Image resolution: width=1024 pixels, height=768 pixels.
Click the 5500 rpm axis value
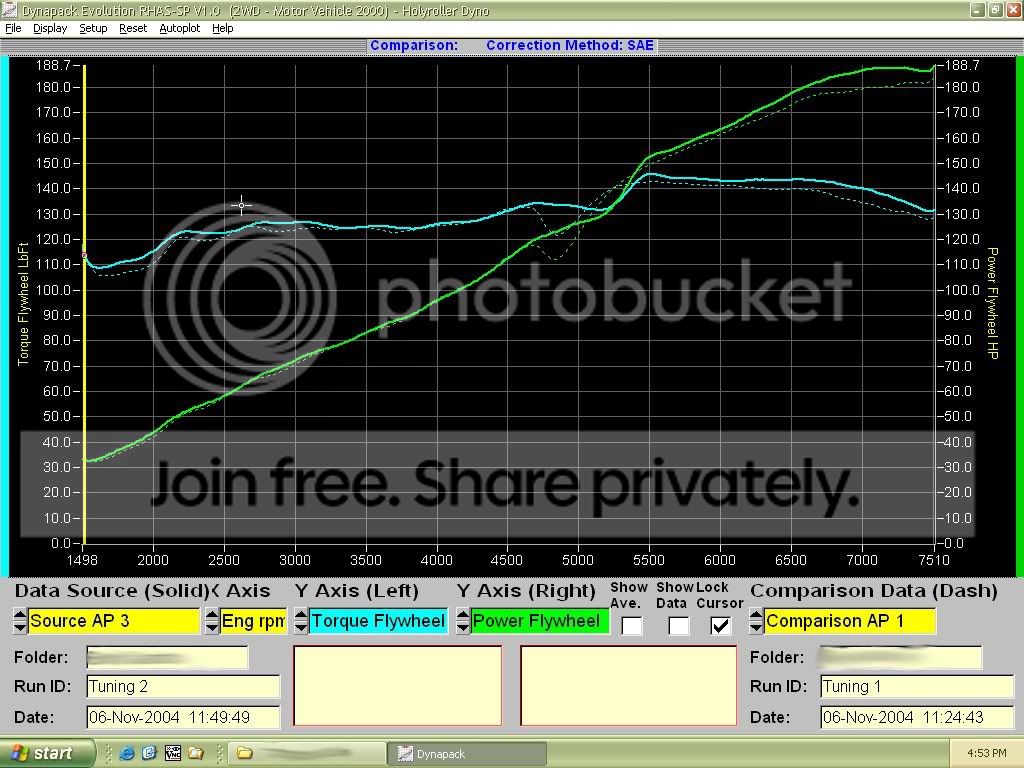coord(648,560)
